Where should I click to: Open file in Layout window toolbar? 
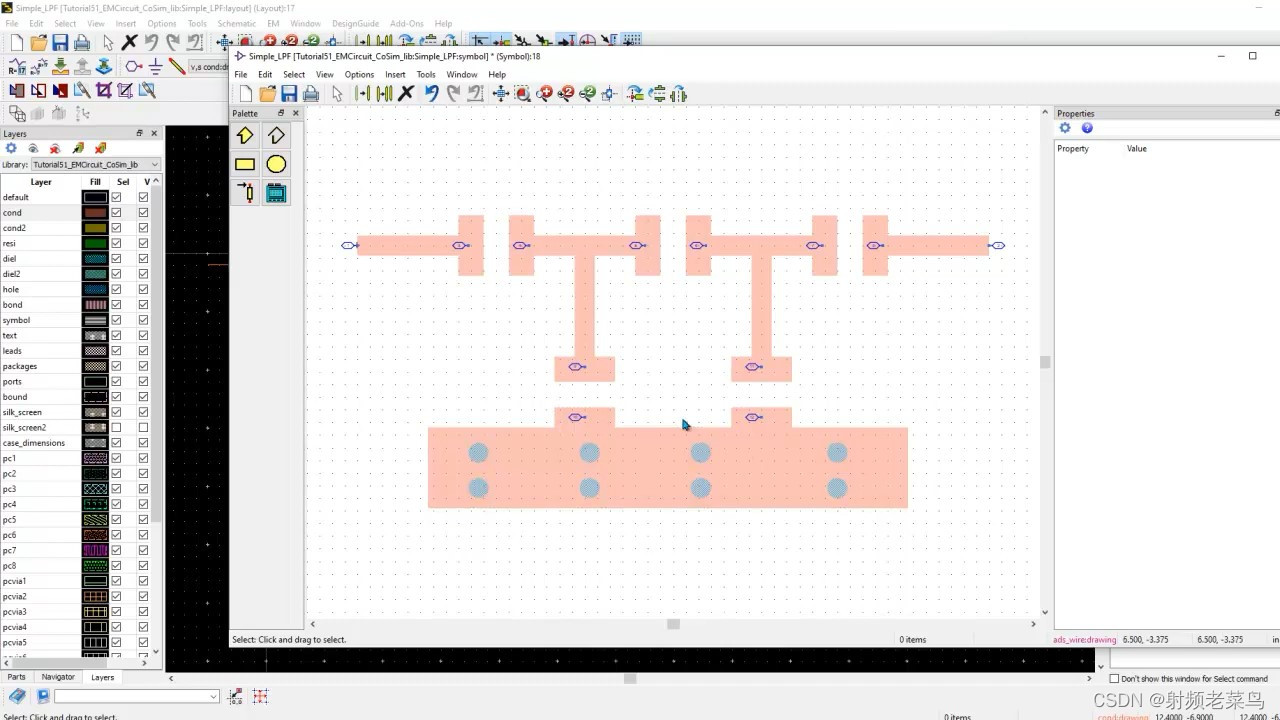pos(38,42)
